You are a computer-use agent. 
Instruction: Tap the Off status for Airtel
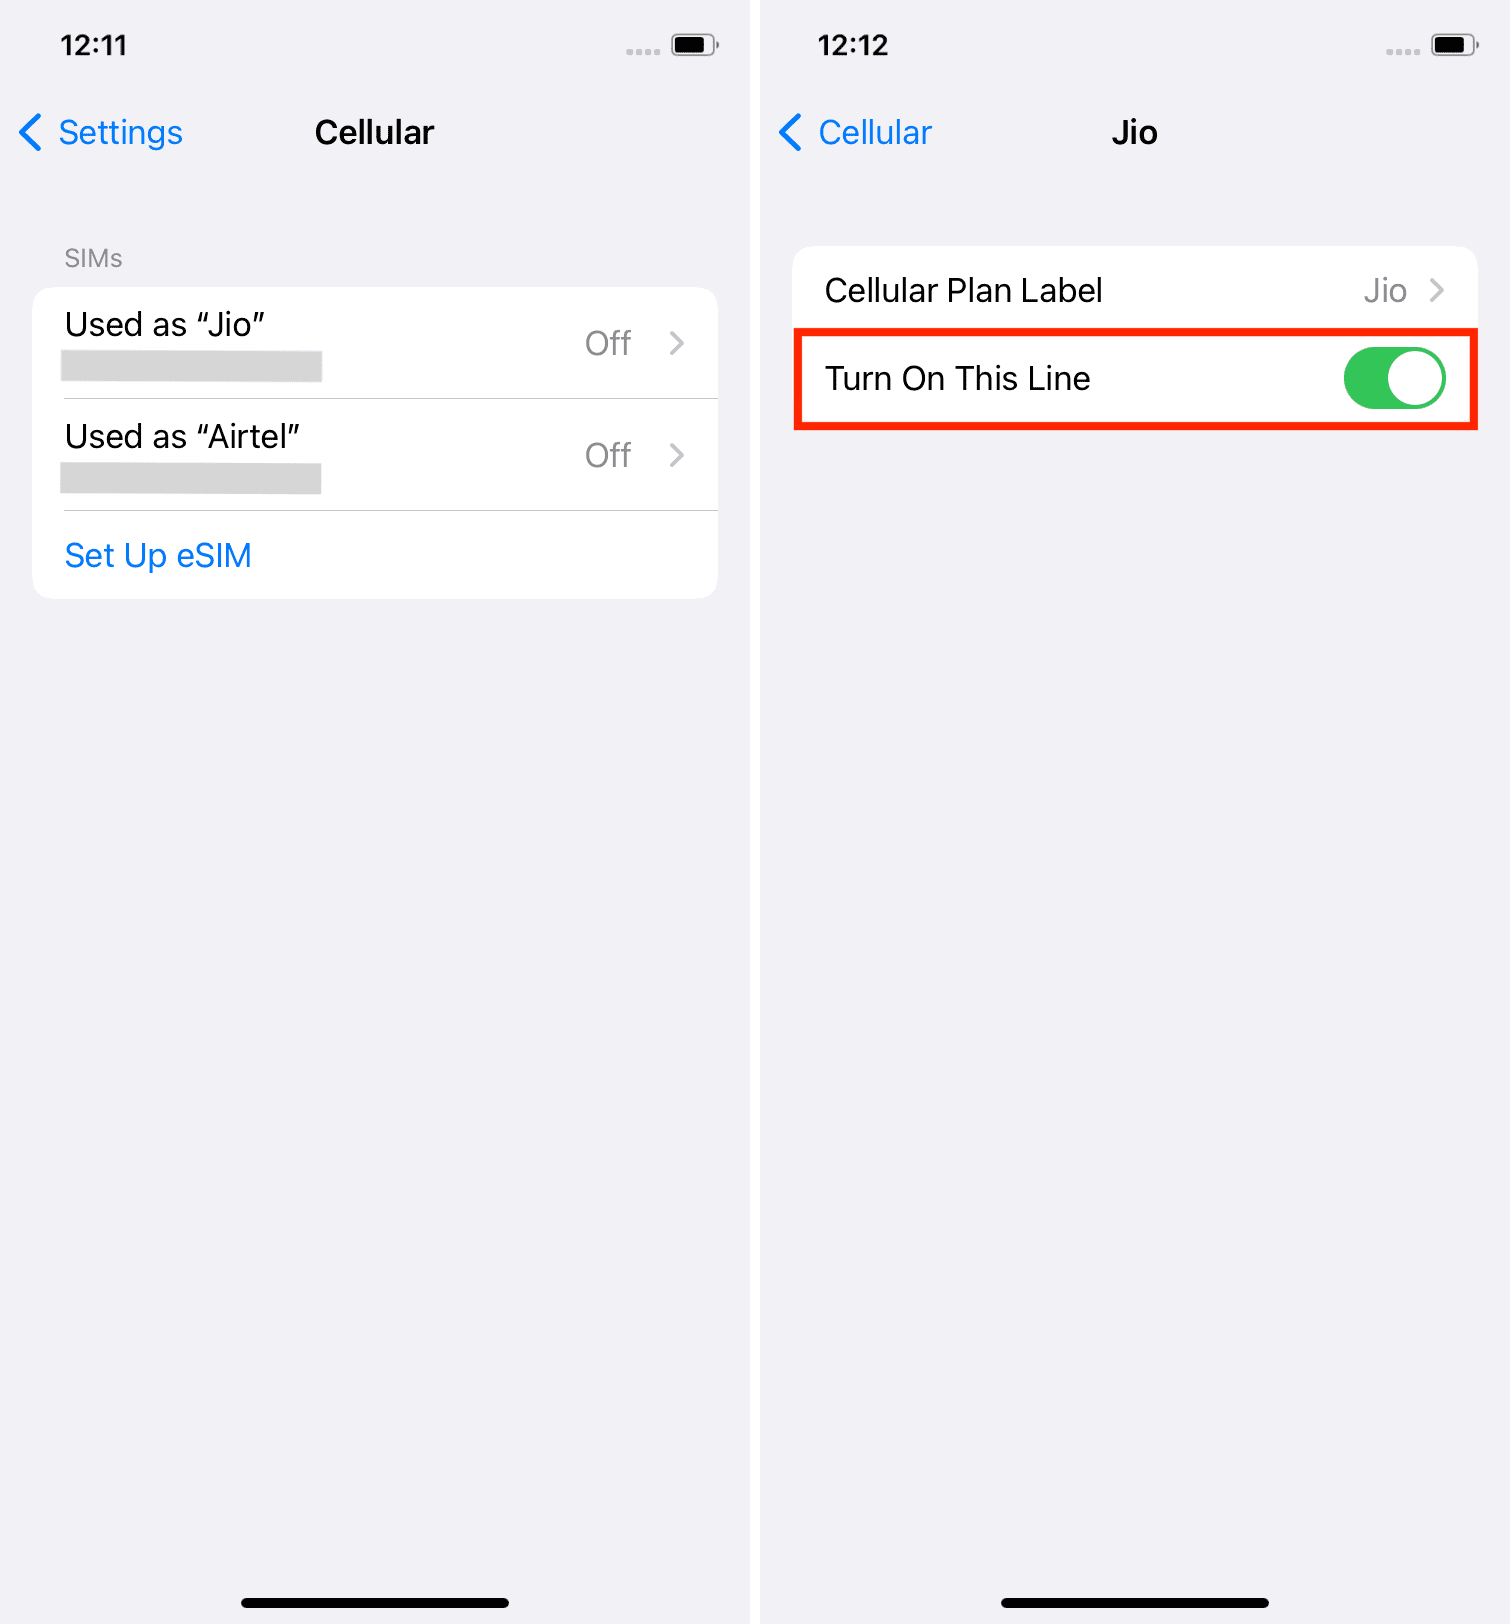tap(608, 455)
